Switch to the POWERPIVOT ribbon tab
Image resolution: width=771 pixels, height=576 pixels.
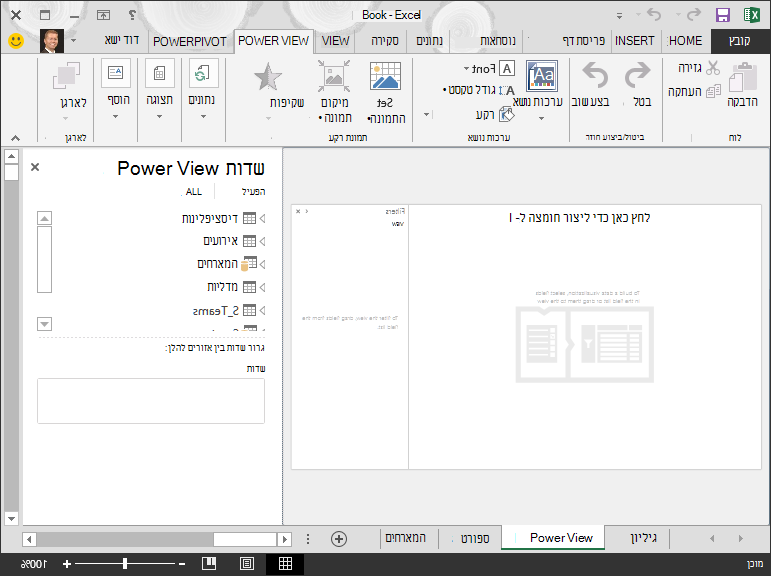coord(190,41)
